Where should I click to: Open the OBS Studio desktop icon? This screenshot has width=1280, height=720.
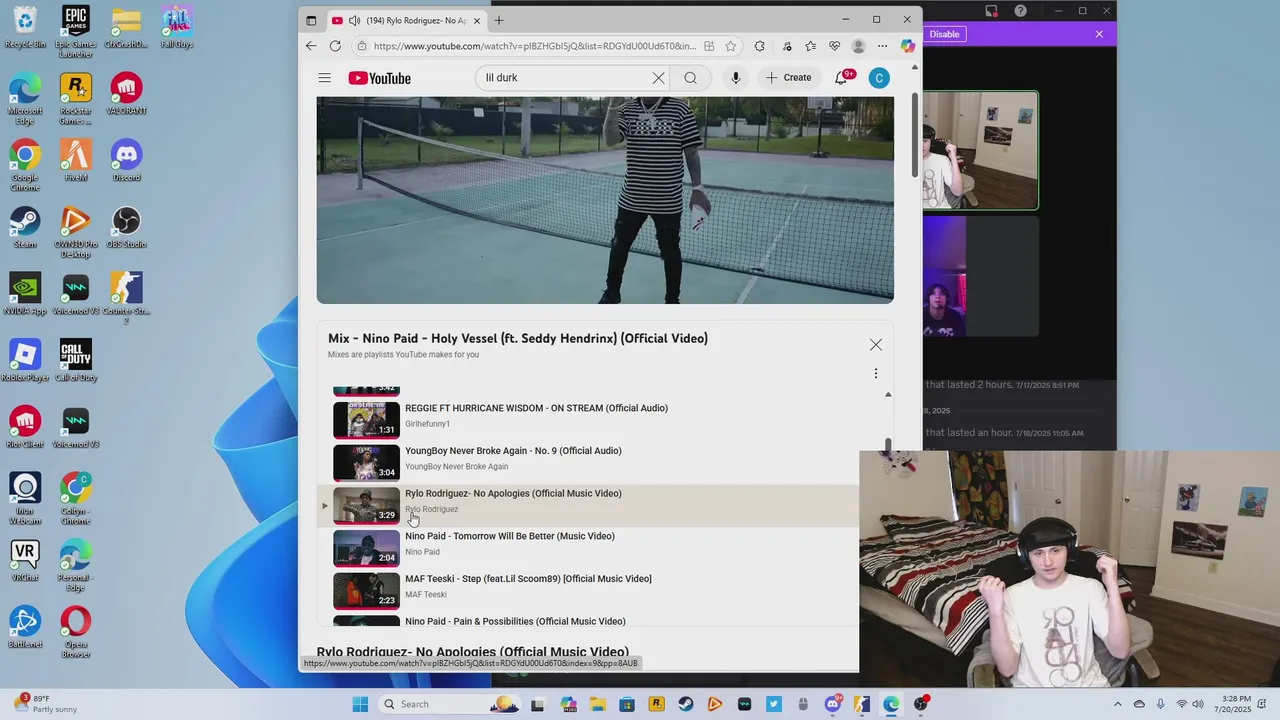point(126,227)
